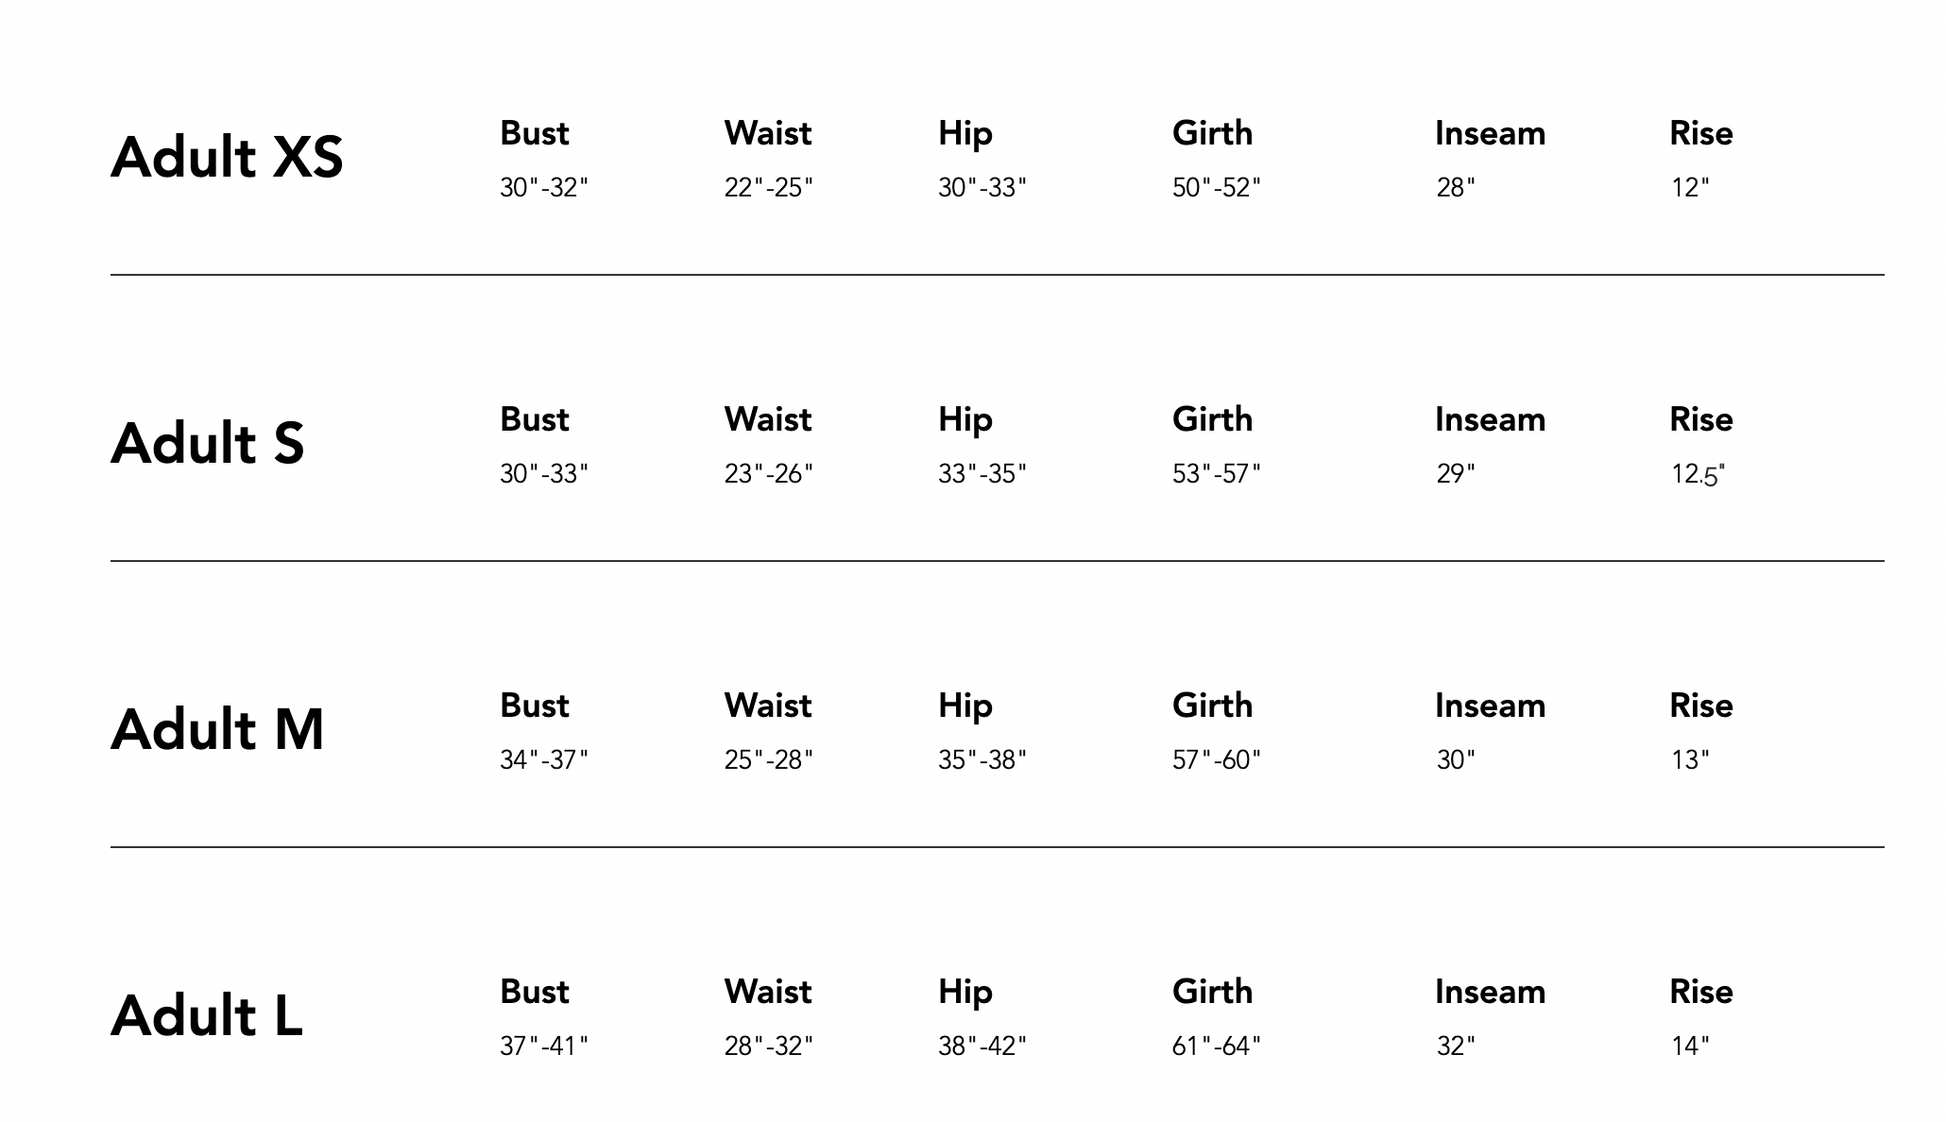Image resolution: width=1946 pixels, height=1122 pixels.
Task: Click the Adult XS size heading
Action: pos(227,157)
